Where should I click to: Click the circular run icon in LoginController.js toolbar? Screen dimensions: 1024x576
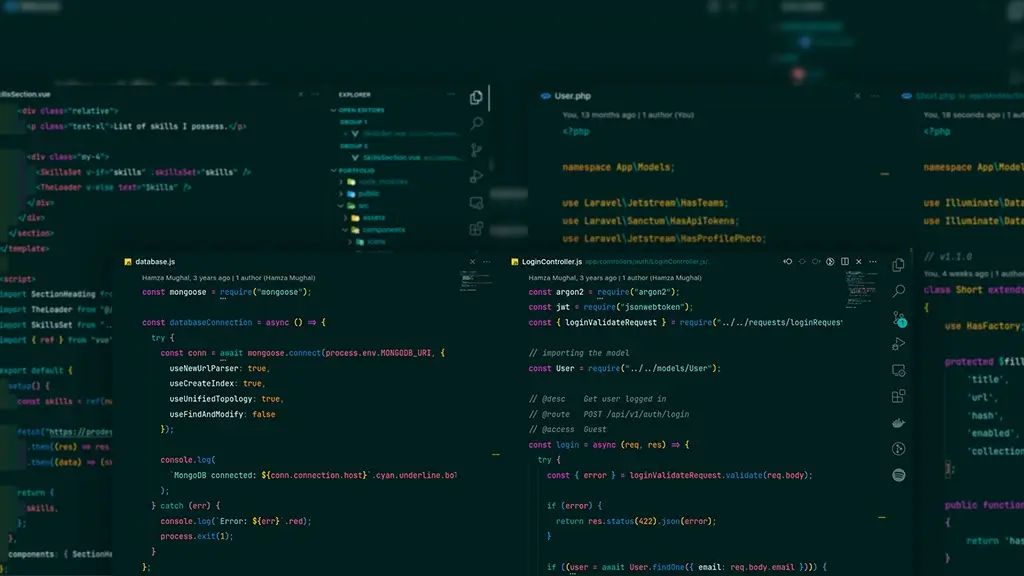[x=830, y=262]
